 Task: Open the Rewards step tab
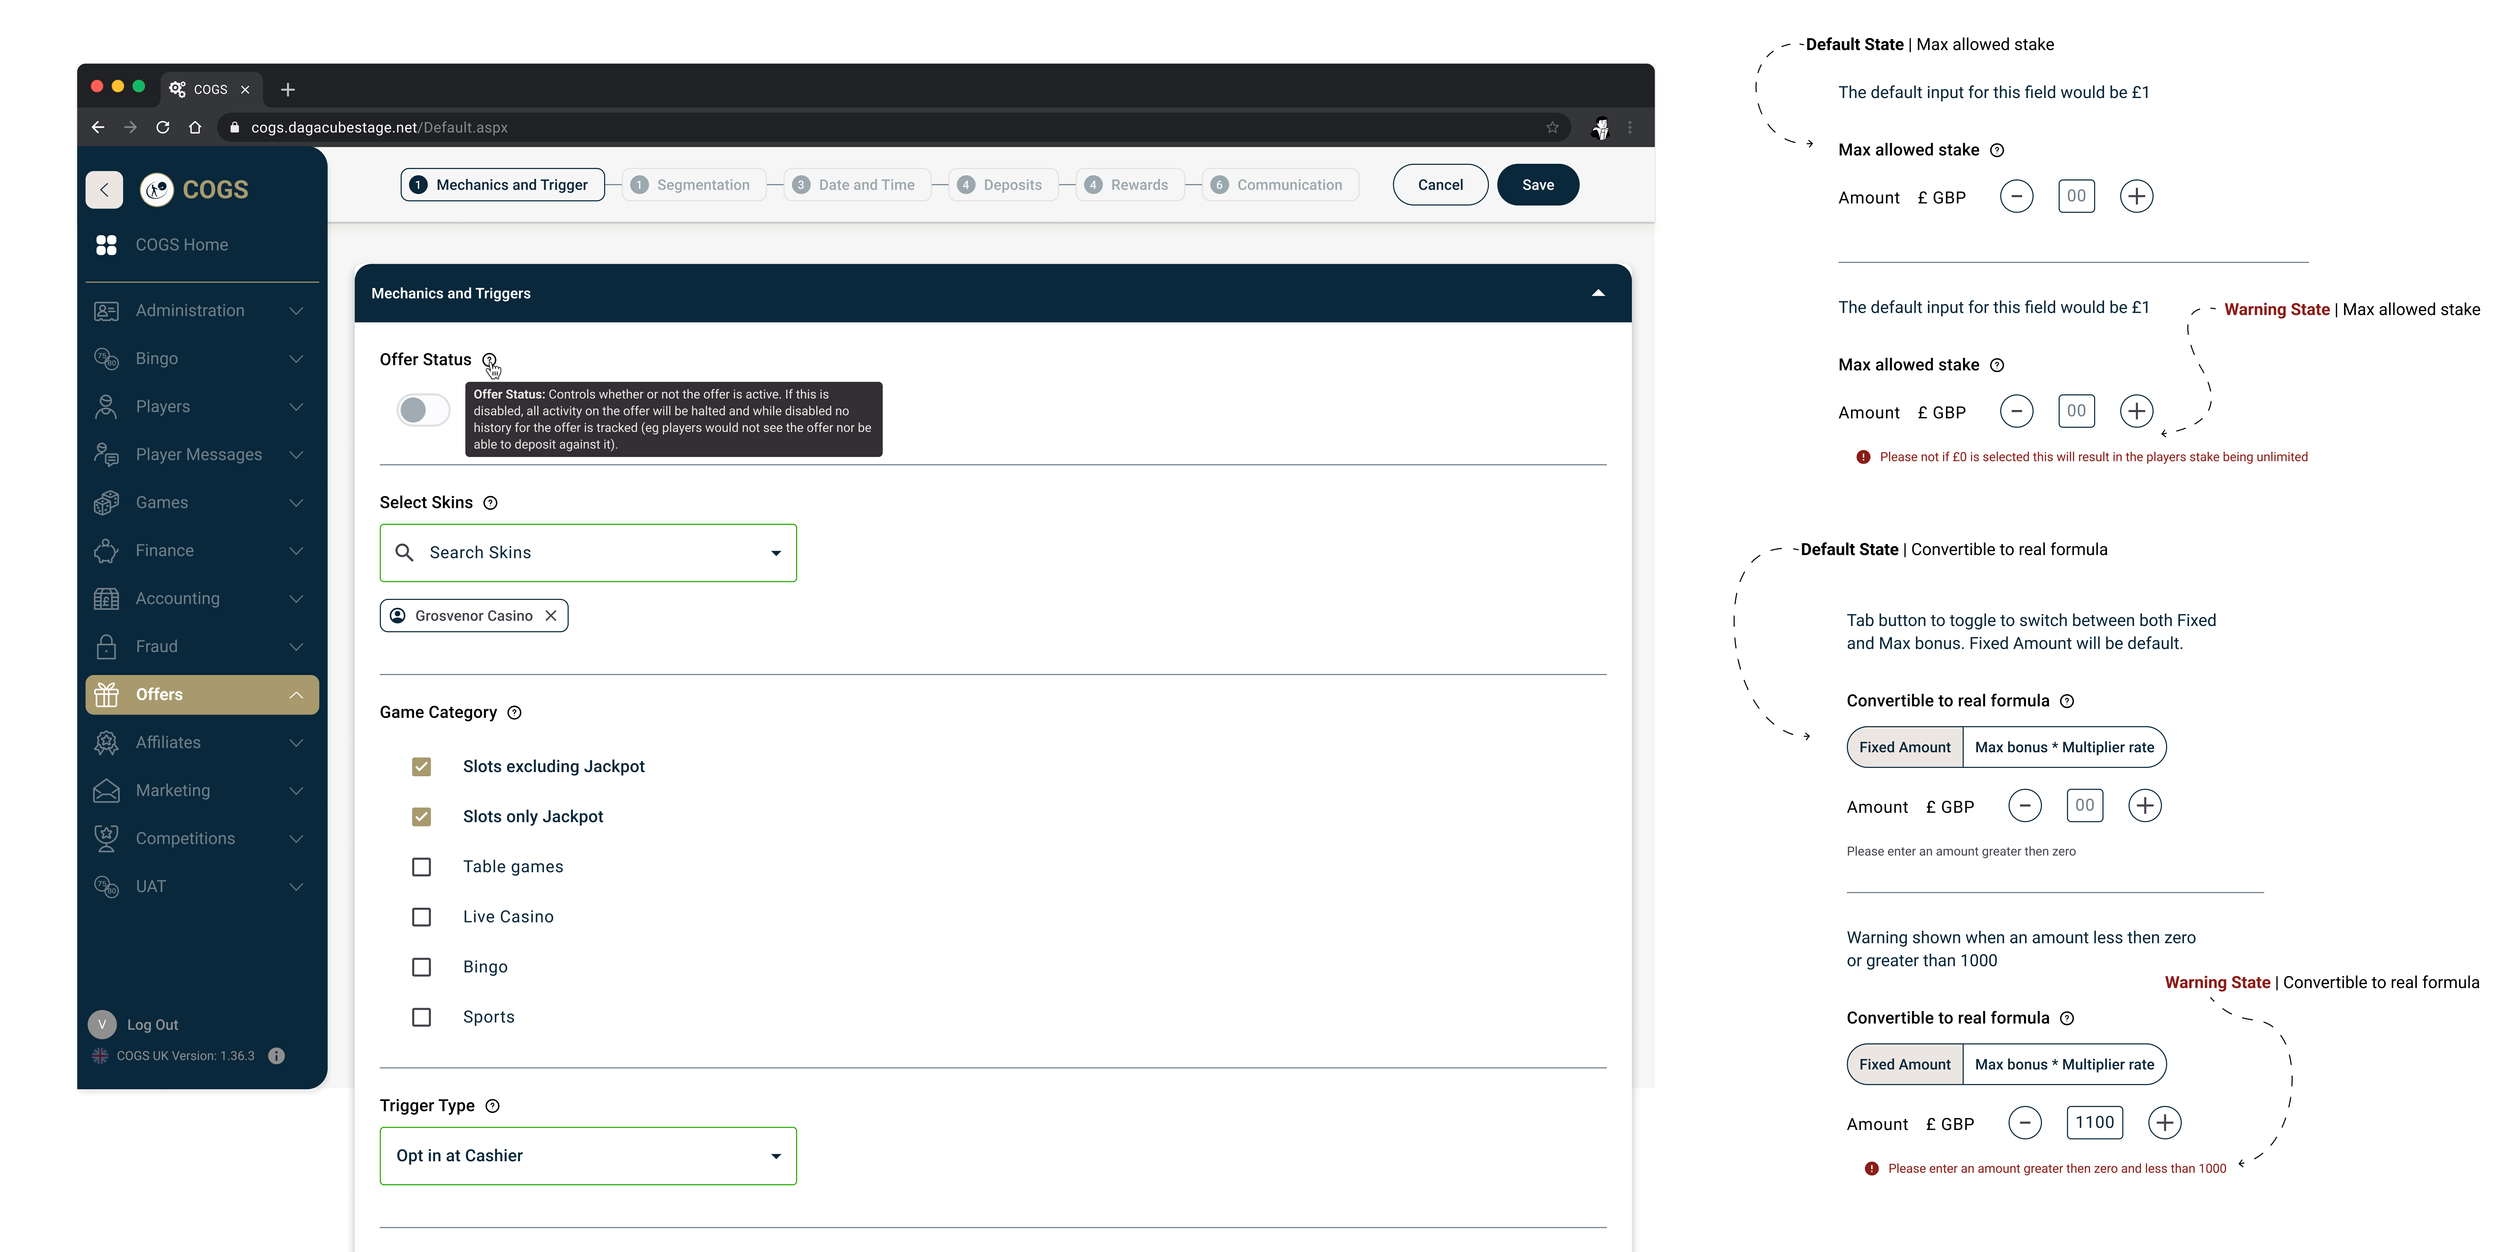click(1129, 185)
